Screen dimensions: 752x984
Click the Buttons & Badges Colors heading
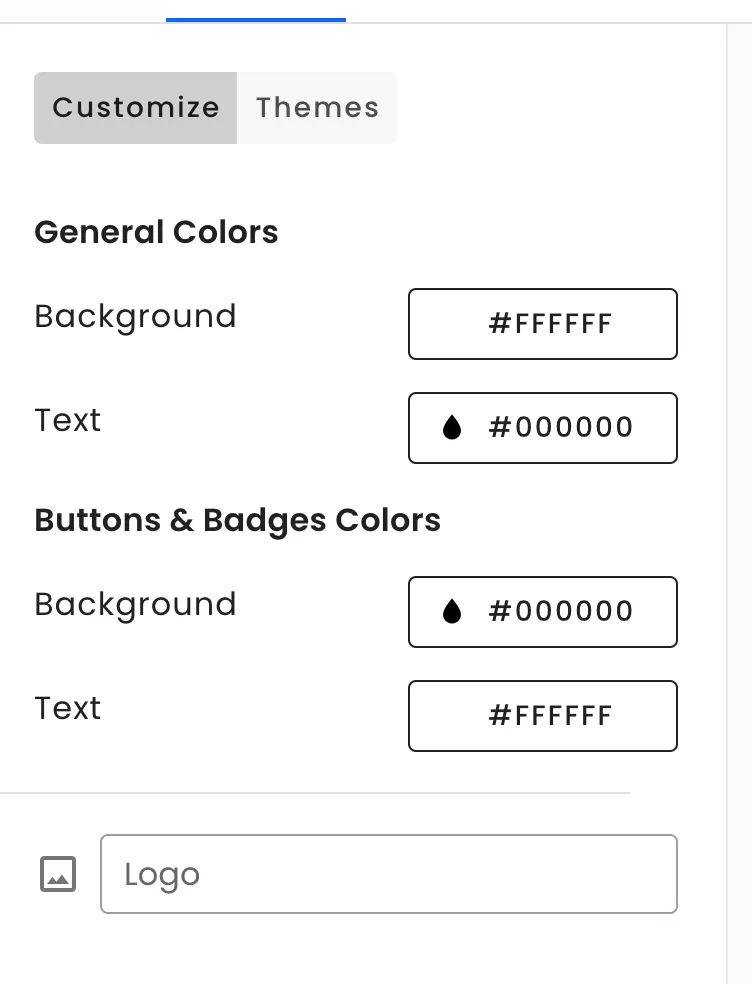point(237,520)
